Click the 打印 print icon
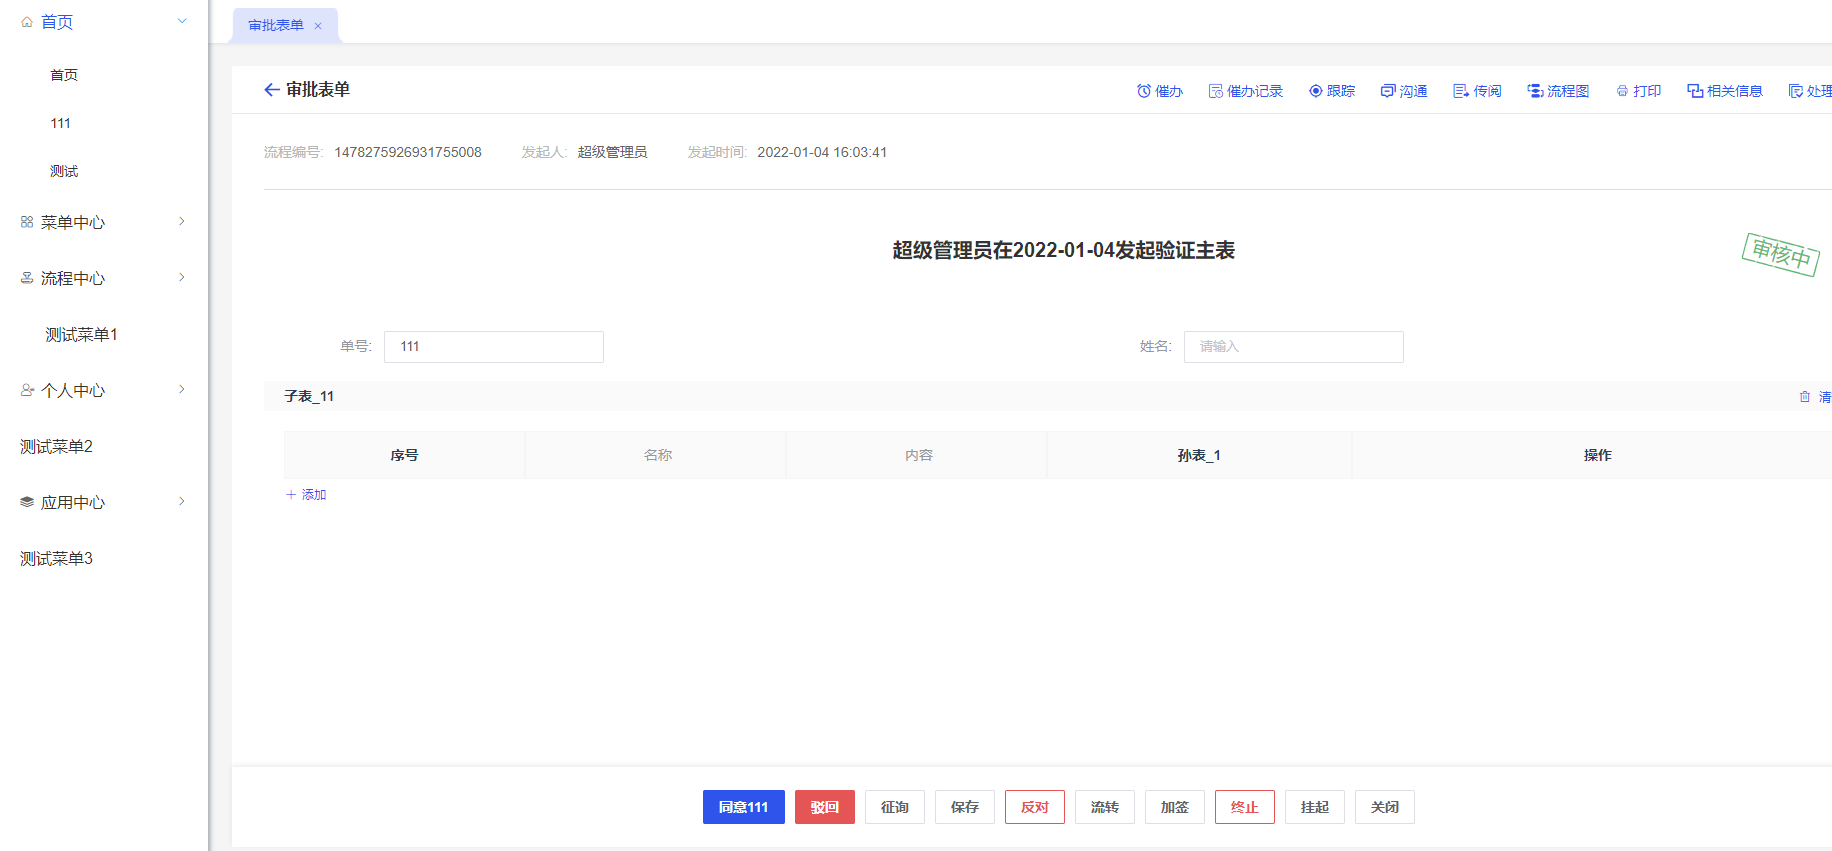Screen dimensions: 1832x851 click(1622, 91)
